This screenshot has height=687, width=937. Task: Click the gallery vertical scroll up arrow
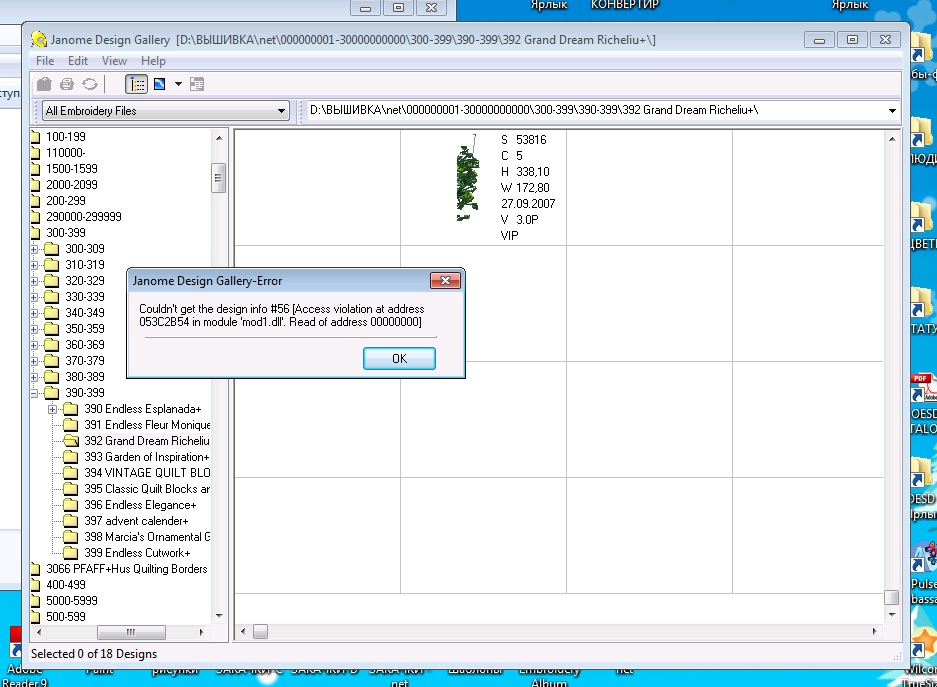coord(892,139)
